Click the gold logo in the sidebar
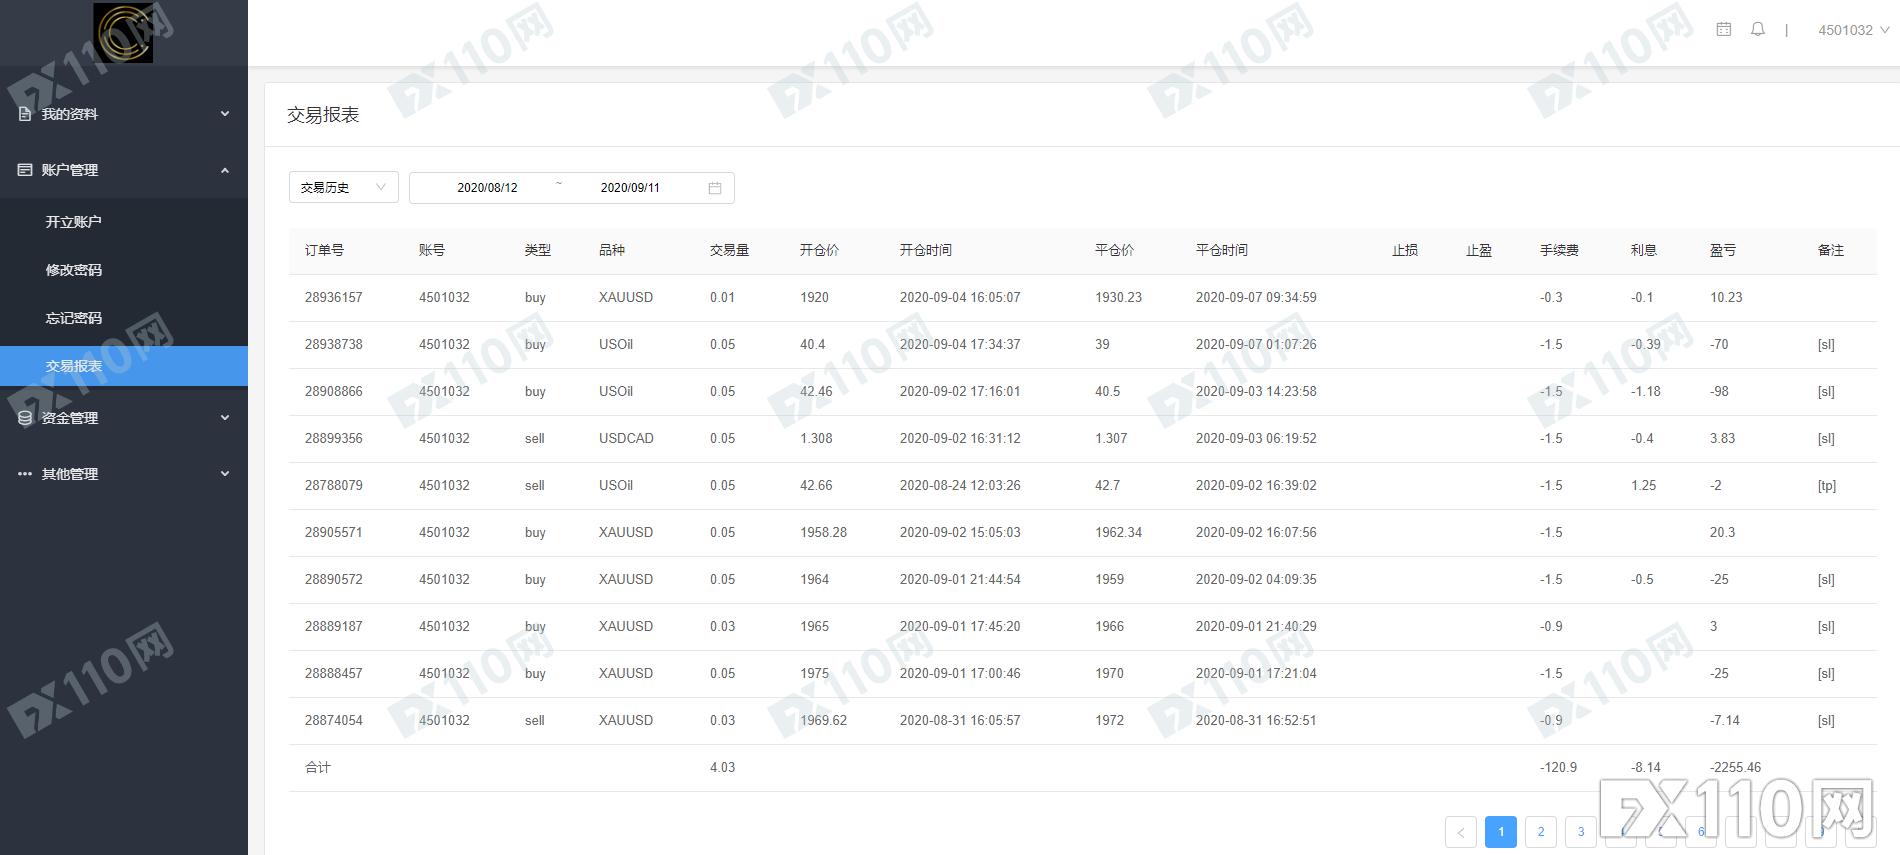This screenshot has height=855, width=1900. [x=123, y=32]
